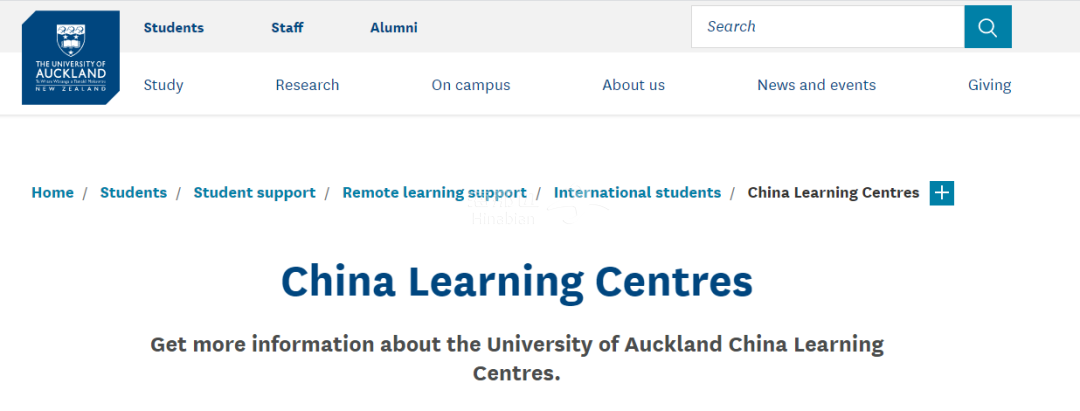Open the Alumni top link

394,28
